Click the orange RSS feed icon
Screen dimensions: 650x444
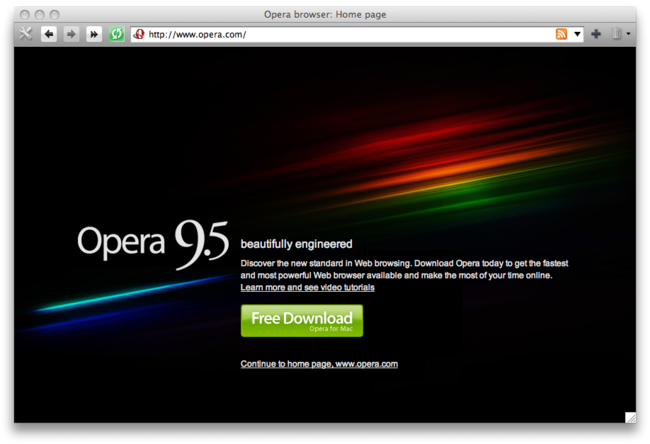(561, 34)
